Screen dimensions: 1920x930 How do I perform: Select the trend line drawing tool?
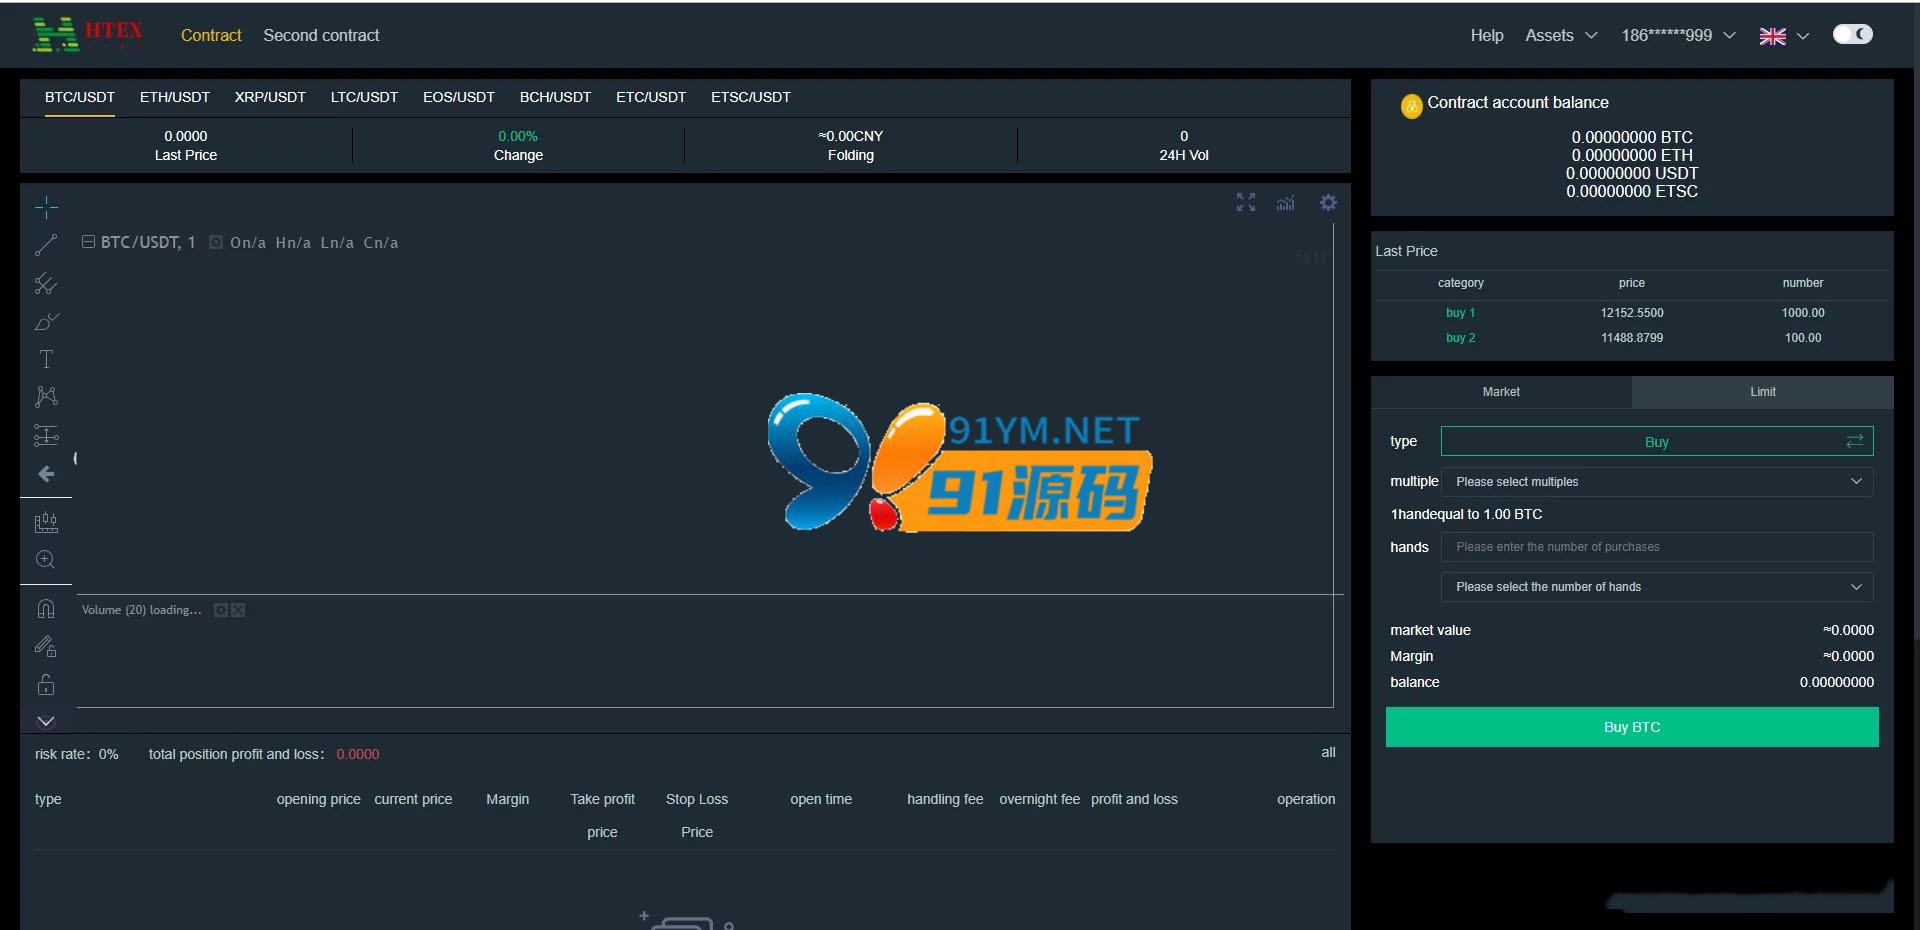tap(46, 245)
